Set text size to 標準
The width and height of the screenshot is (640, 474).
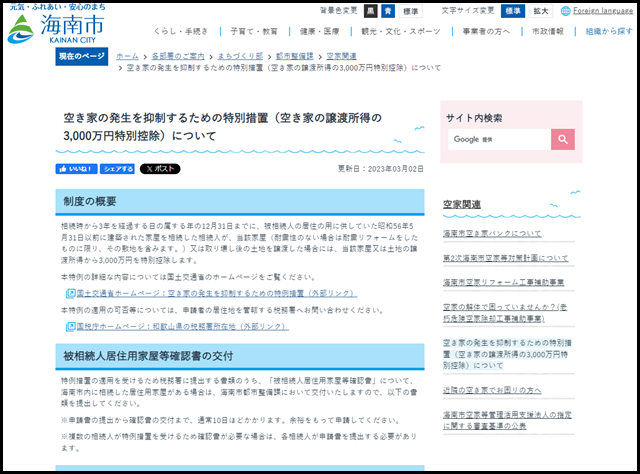[x=513, y=11]
